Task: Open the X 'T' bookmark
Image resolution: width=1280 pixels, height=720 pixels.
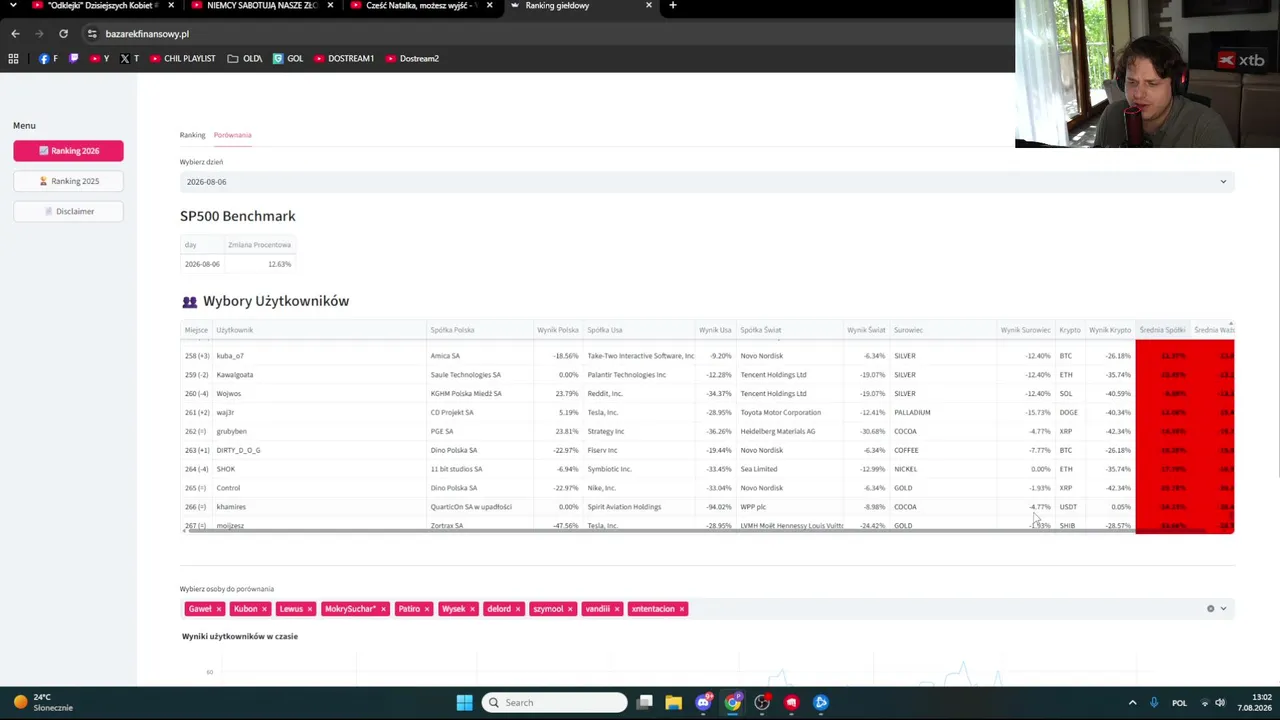Action: pyautogui.click(x=130, y=58)
